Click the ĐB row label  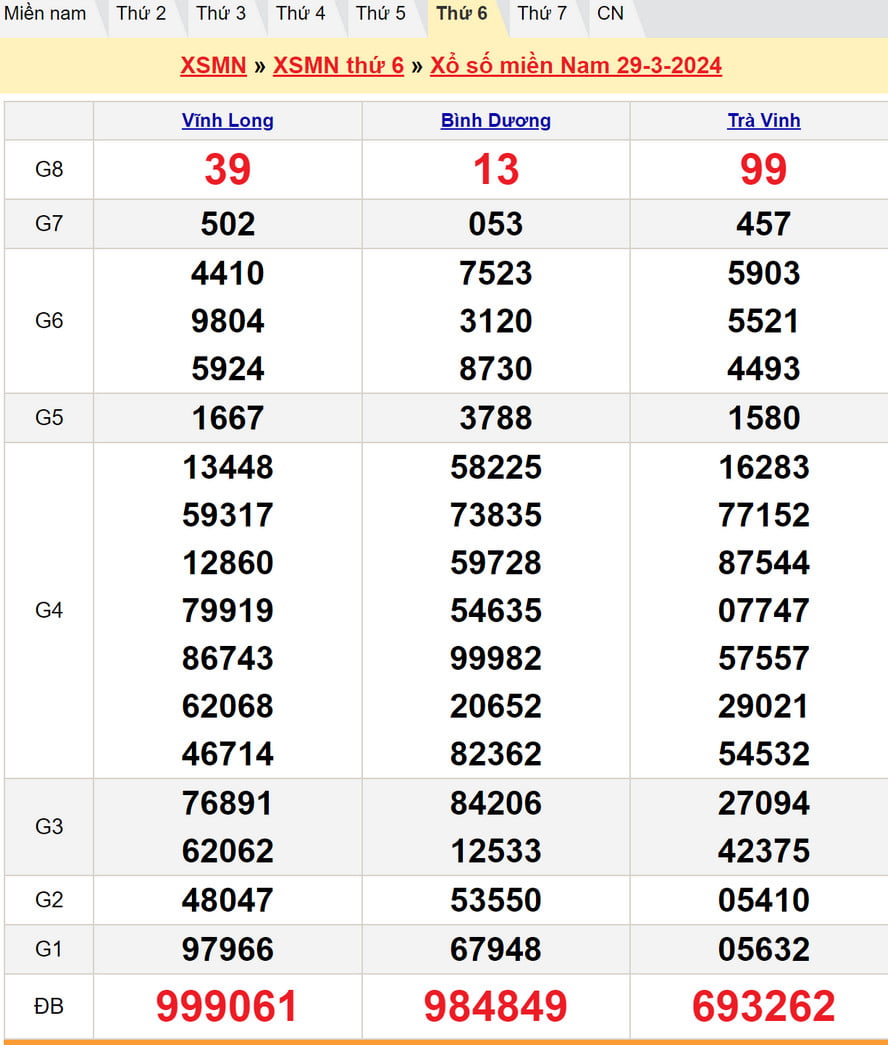[x=49, y=1006]
